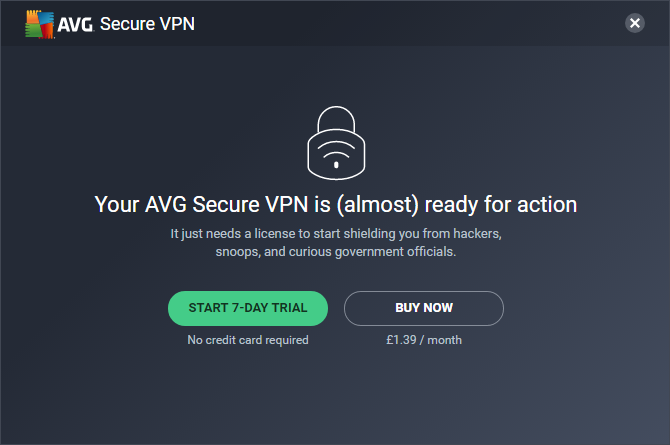
Task: Click the word "hackers" in the description
Action: click(x=475, y=234)
